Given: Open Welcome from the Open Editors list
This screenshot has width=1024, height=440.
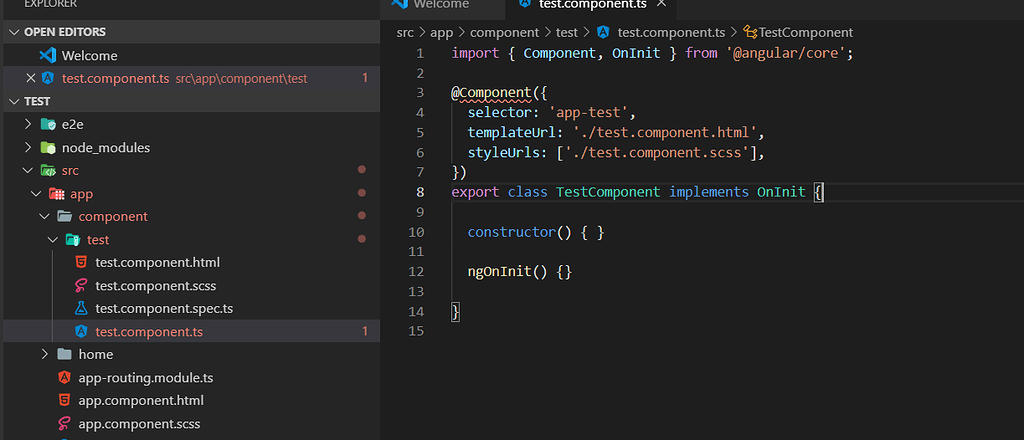Looking at the screenshot, I should click(x=89, y=55).
